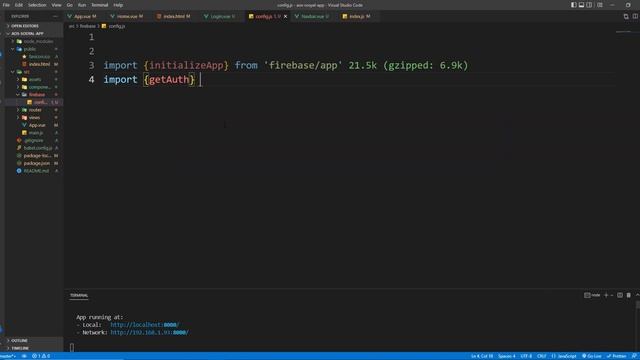
Task: Expand the assets folder
Action: (x=35, y=80)
